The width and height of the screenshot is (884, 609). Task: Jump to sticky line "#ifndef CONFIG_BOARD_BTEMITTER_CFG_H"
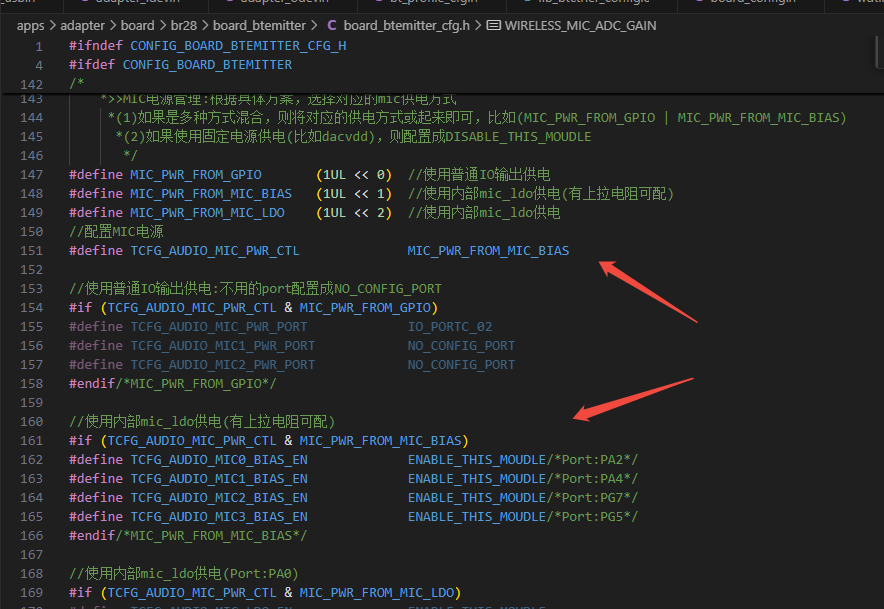click(207, 46)
